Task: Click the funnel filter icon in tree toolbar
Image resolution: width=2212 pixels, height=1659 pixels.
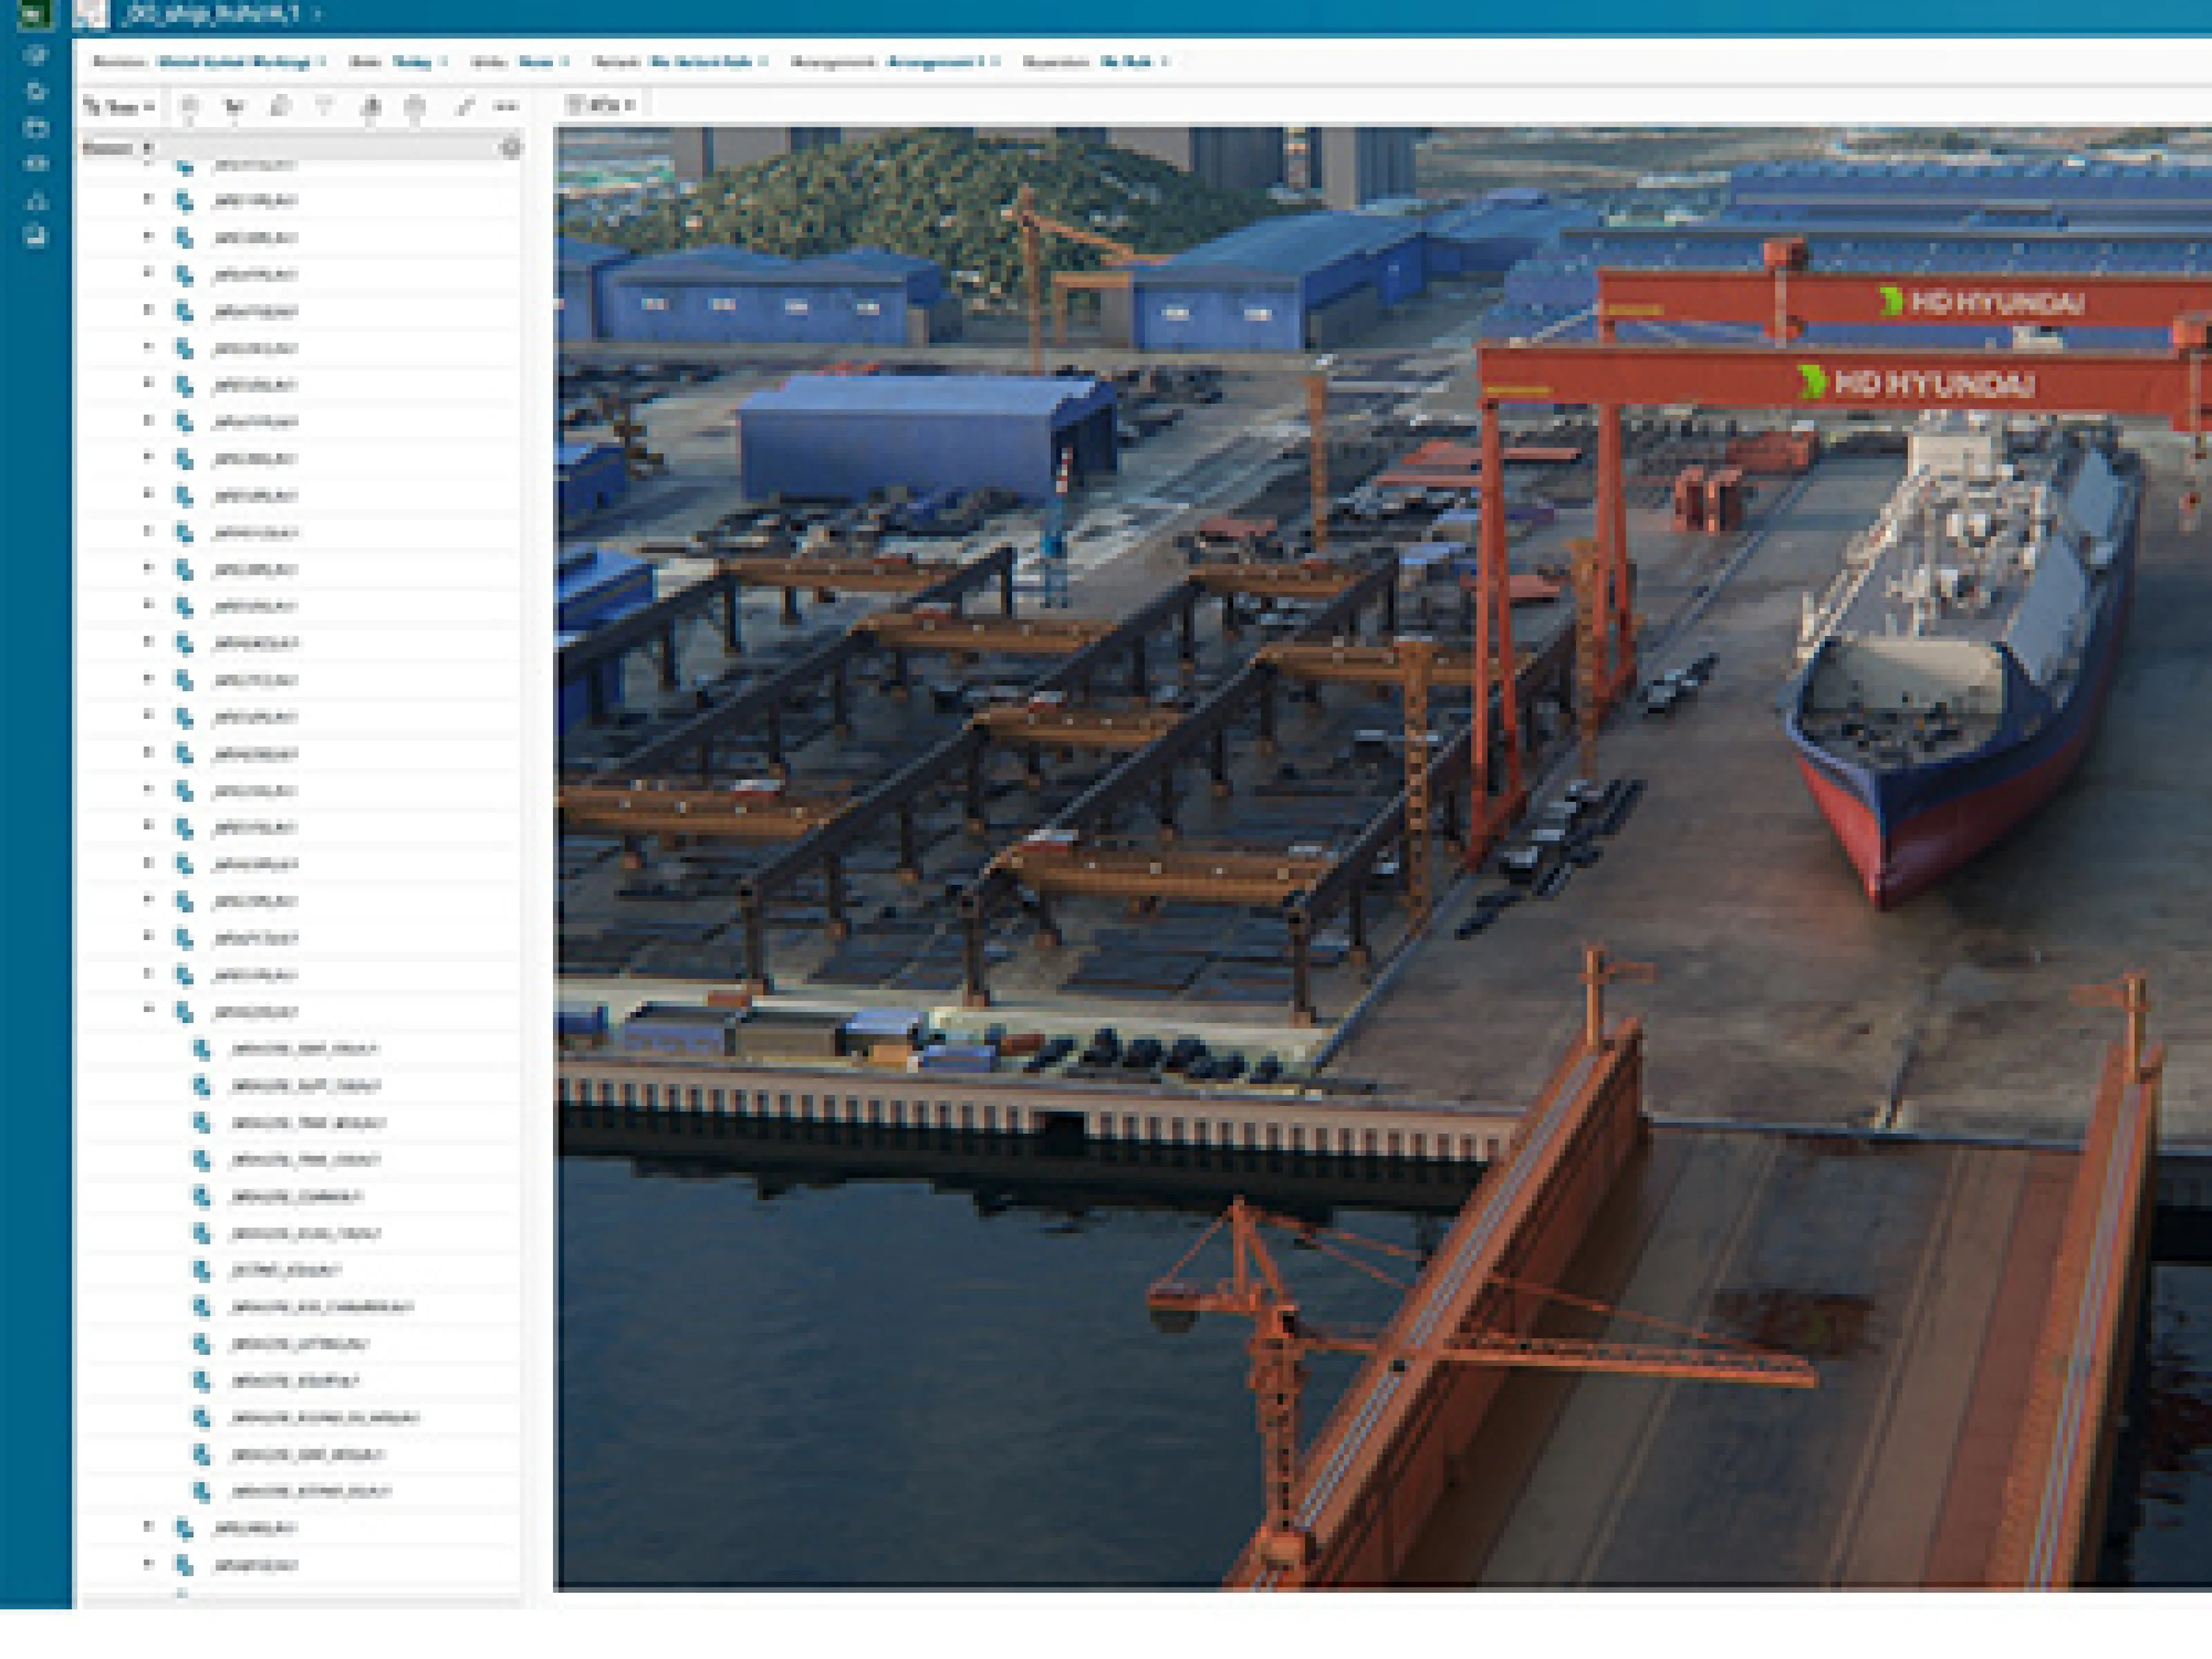Action: click(x=324, y=106)
